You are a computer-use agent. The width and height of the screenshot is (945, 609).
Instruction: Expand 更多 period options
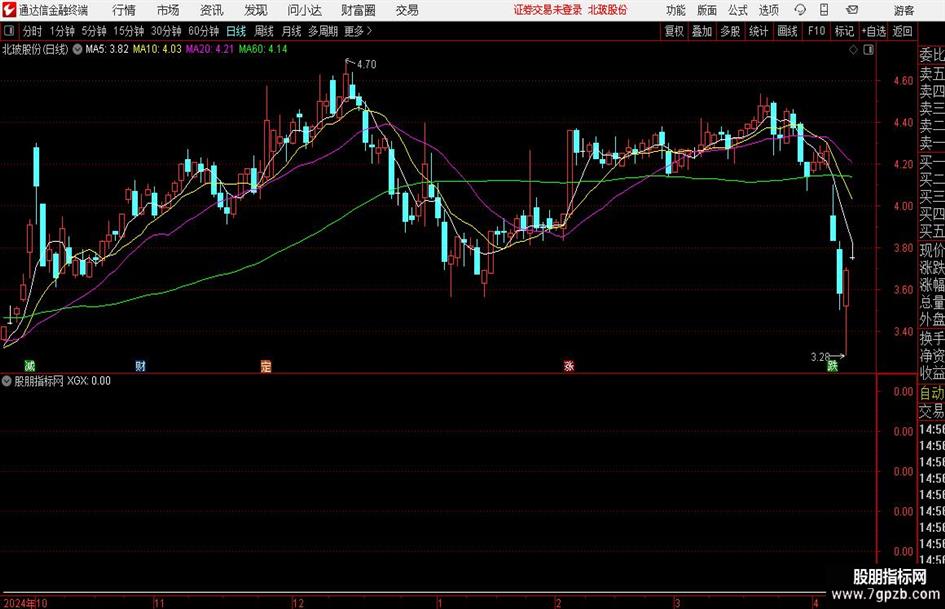click(x=358, y=31)
